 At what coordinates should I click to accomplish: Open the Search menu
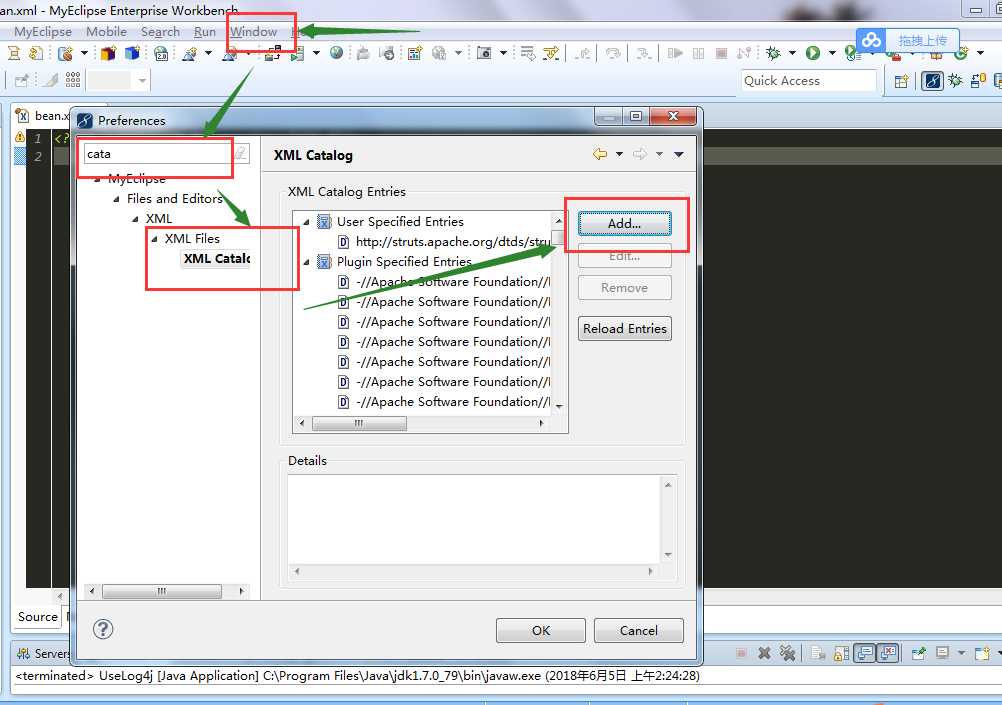click(x=160, y=31)
